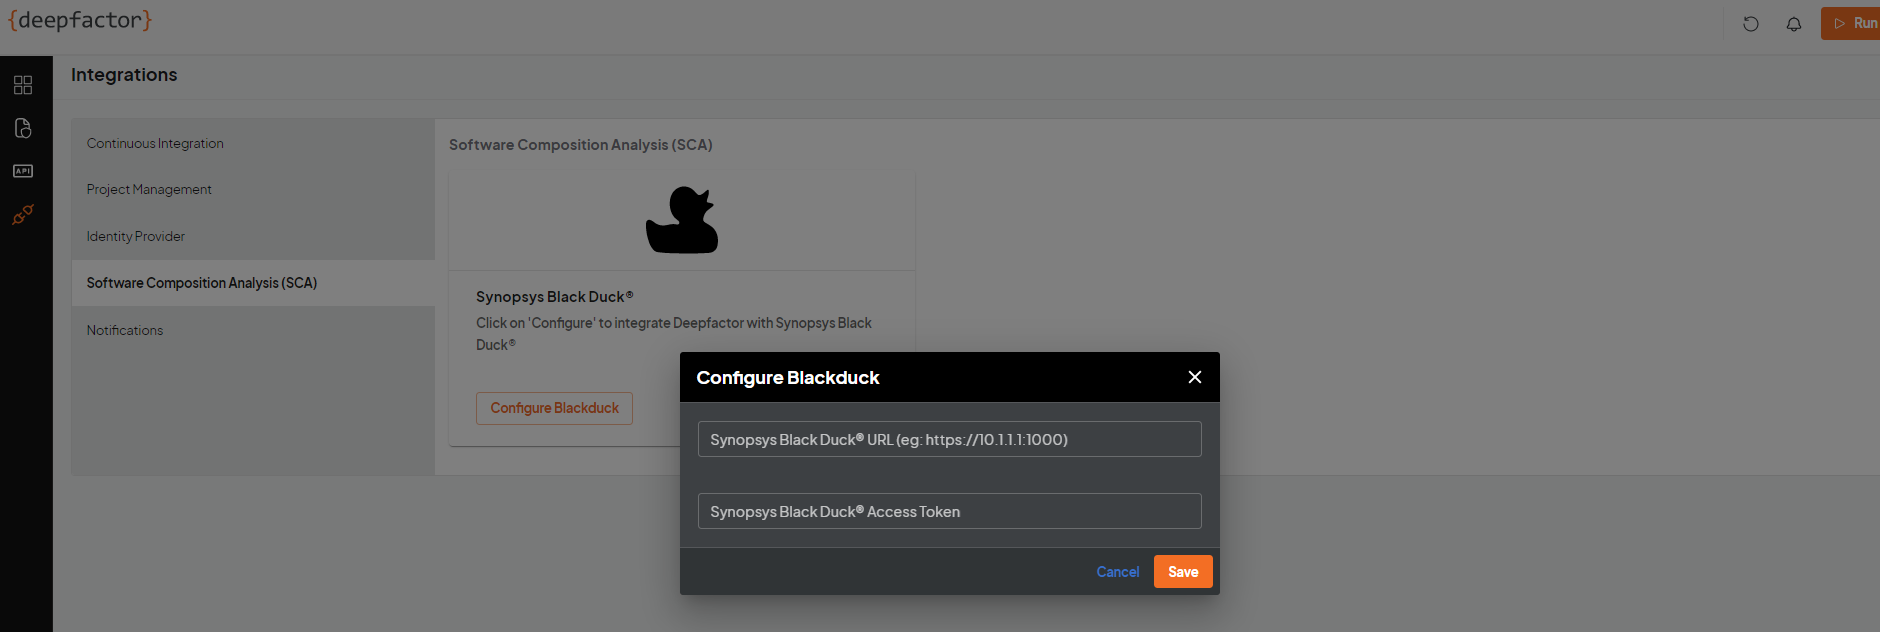
Task: Select the Identity Provider tab
Action: (x=253, y=236)
